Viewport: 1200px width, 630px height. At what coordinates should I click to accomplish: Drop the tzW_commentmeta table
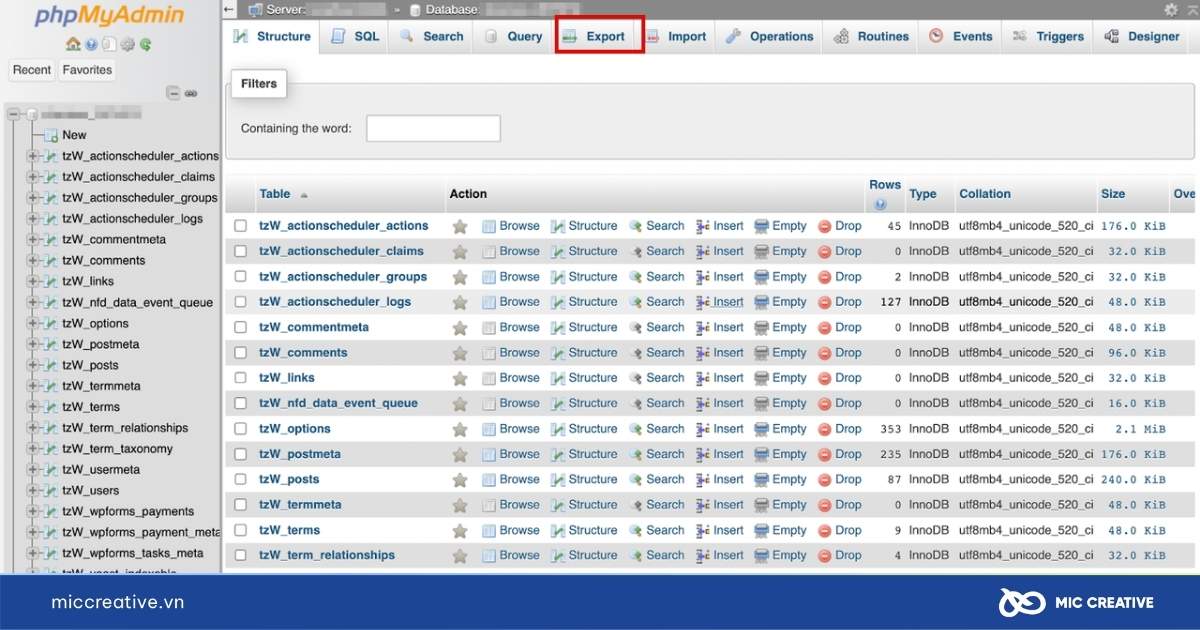(x=840, y=327)
